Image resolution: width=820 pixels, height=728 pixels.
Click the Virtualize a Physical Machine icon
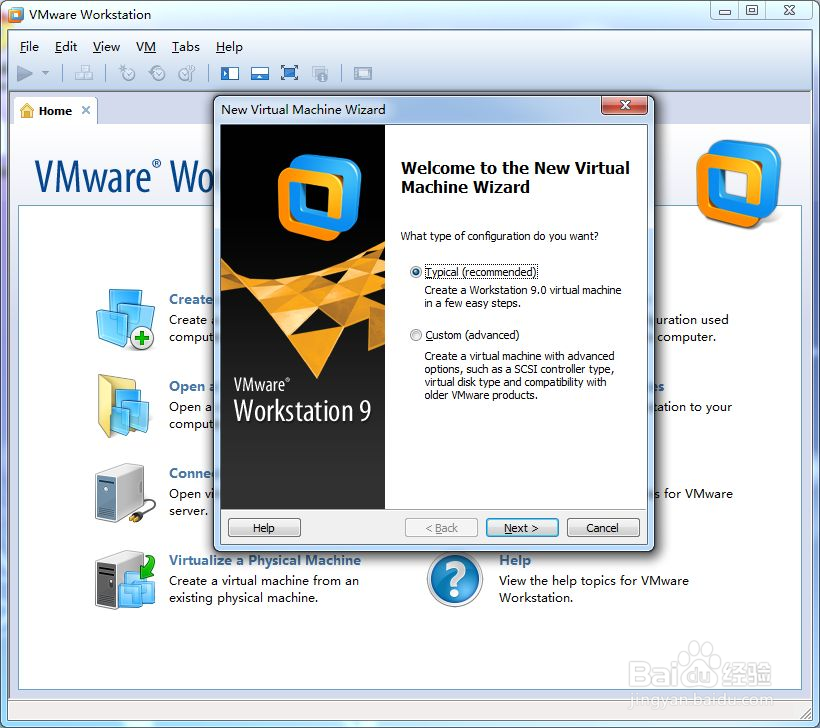126,579
